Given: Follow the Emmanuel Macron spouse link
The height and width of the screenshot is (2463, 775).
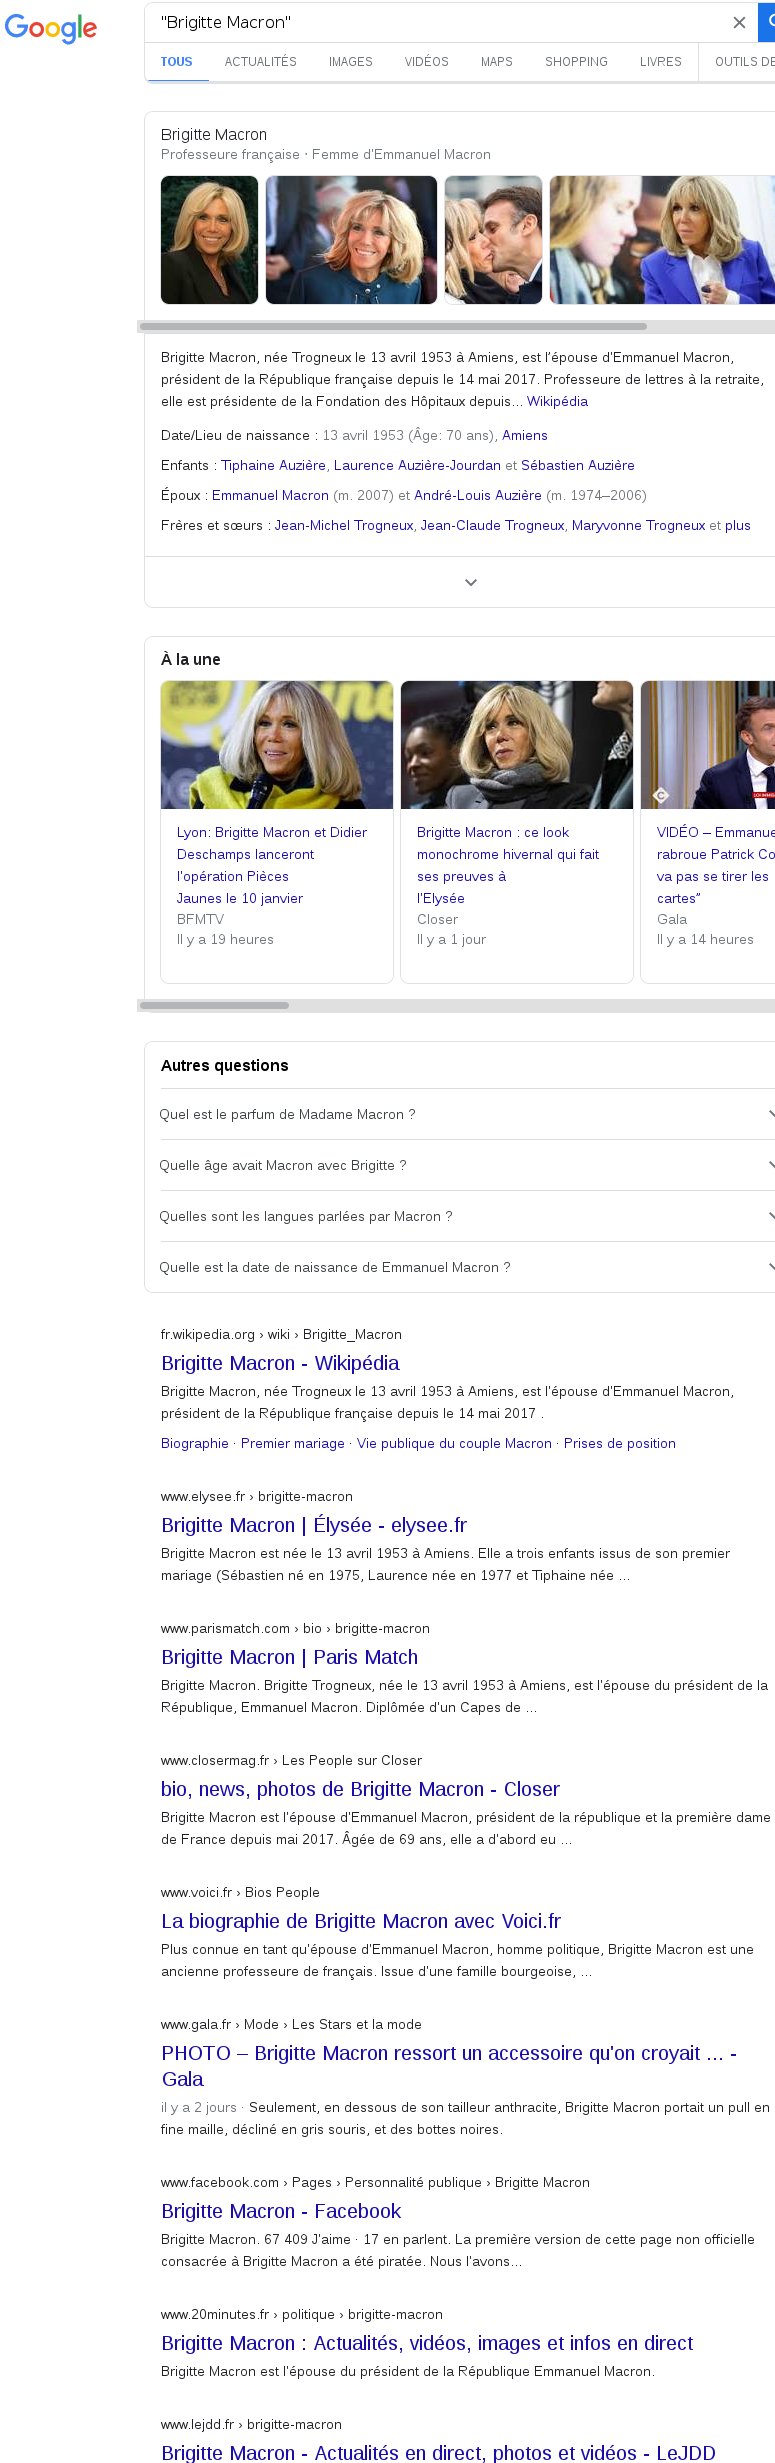Looking at the screenshot, I should pyautogui.click(x=270, y=495).
